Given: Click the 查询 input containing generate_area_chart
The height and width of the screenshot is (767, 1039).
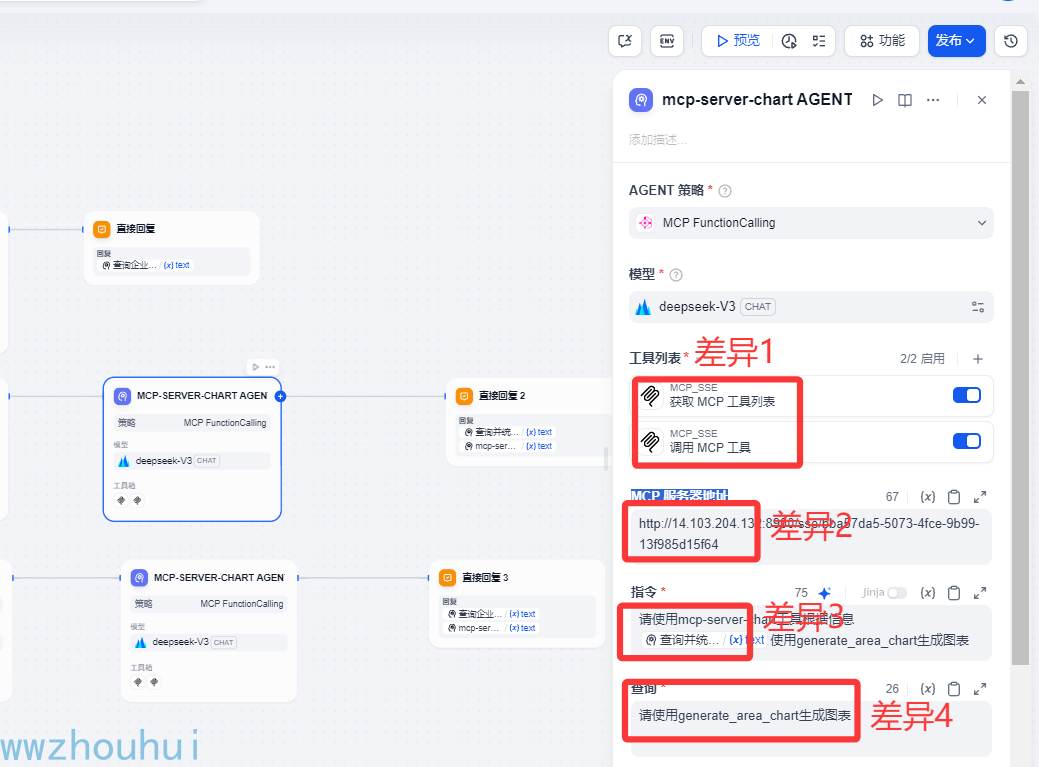Looking at the screenshot, I should (811, 729).
